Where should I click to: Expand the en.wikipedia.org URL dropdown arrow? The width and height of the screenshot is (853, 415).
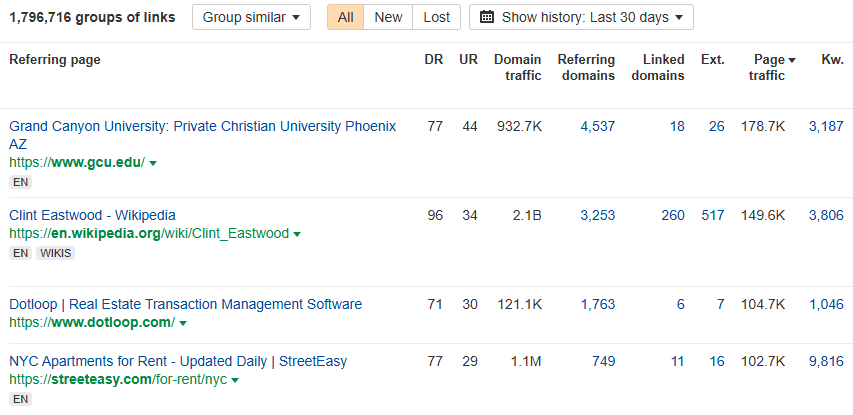297,234
